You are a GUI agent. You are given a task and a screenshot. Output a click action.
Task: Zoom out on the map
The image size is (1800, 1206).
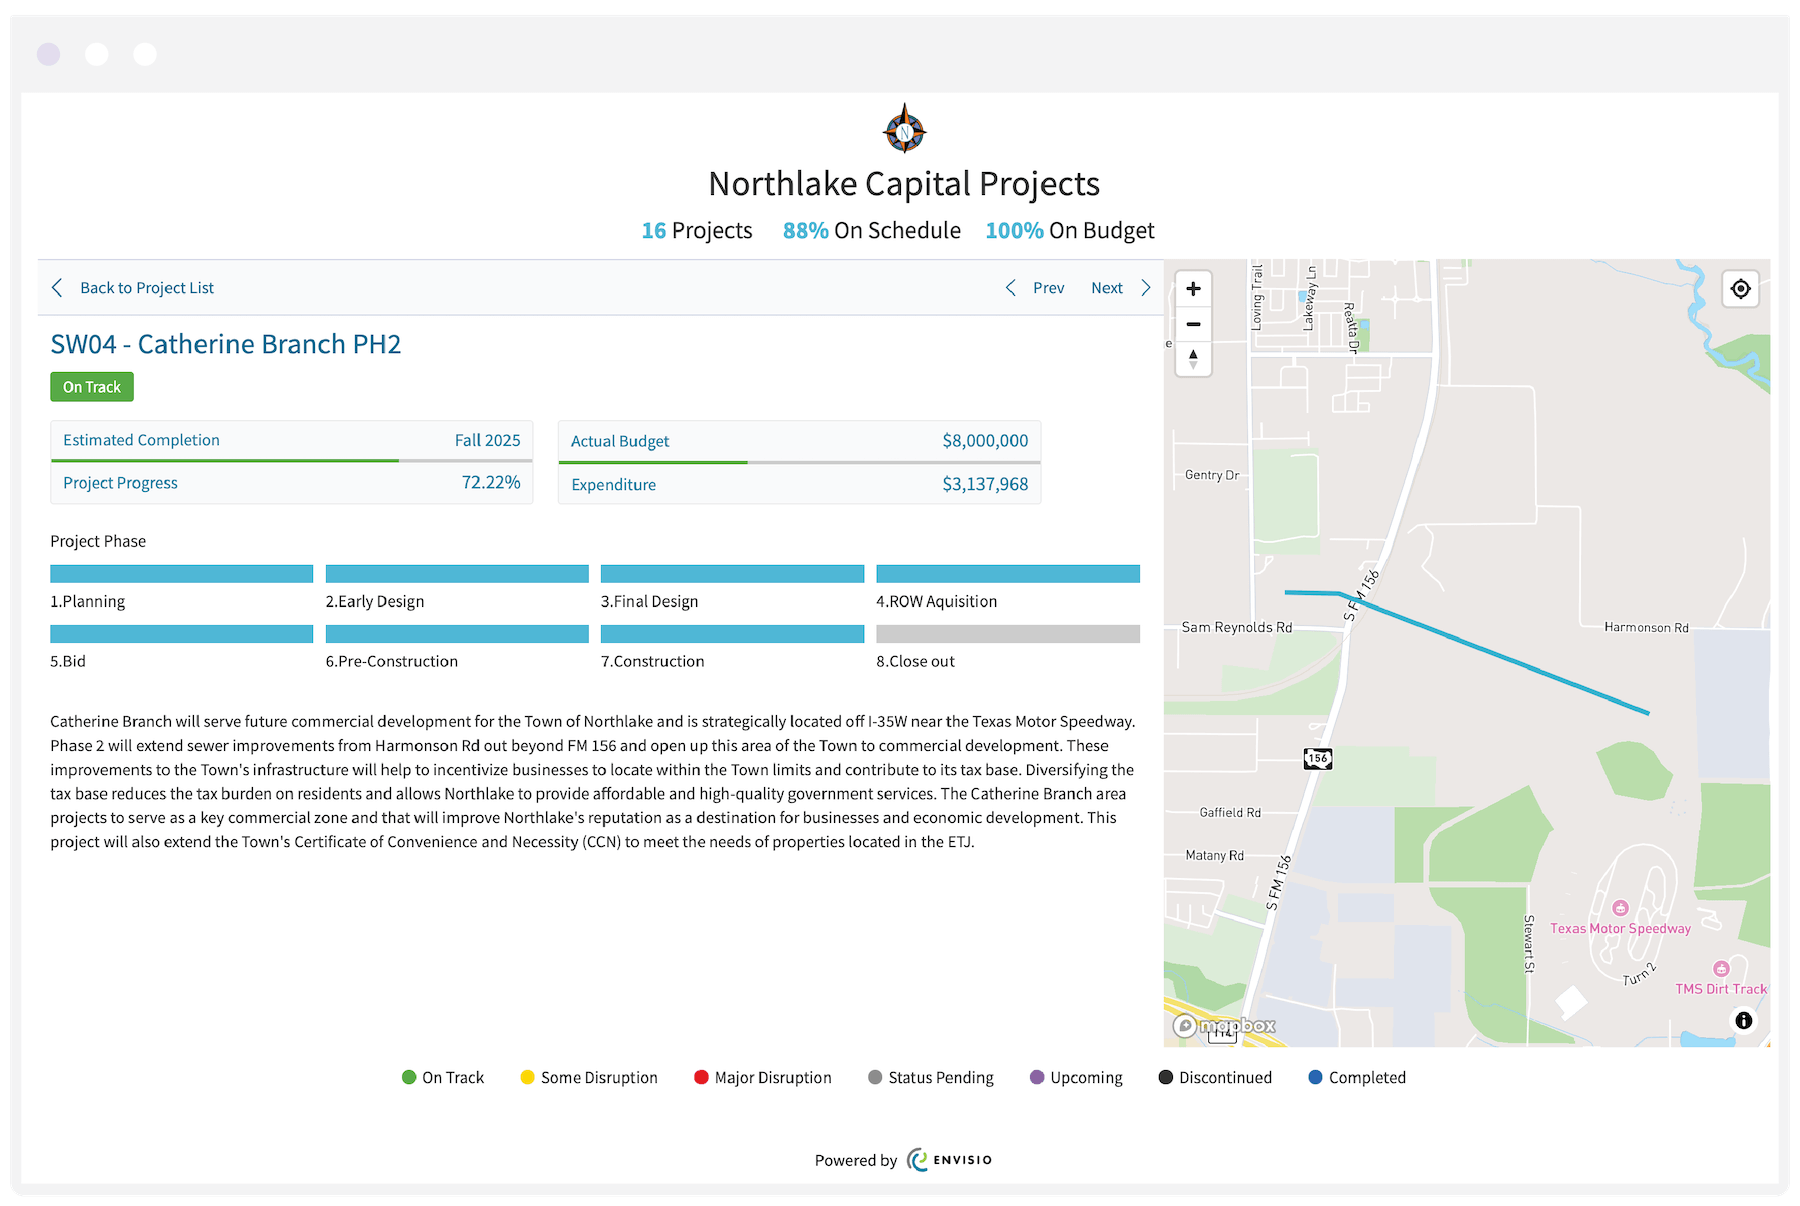(1193, 324)
